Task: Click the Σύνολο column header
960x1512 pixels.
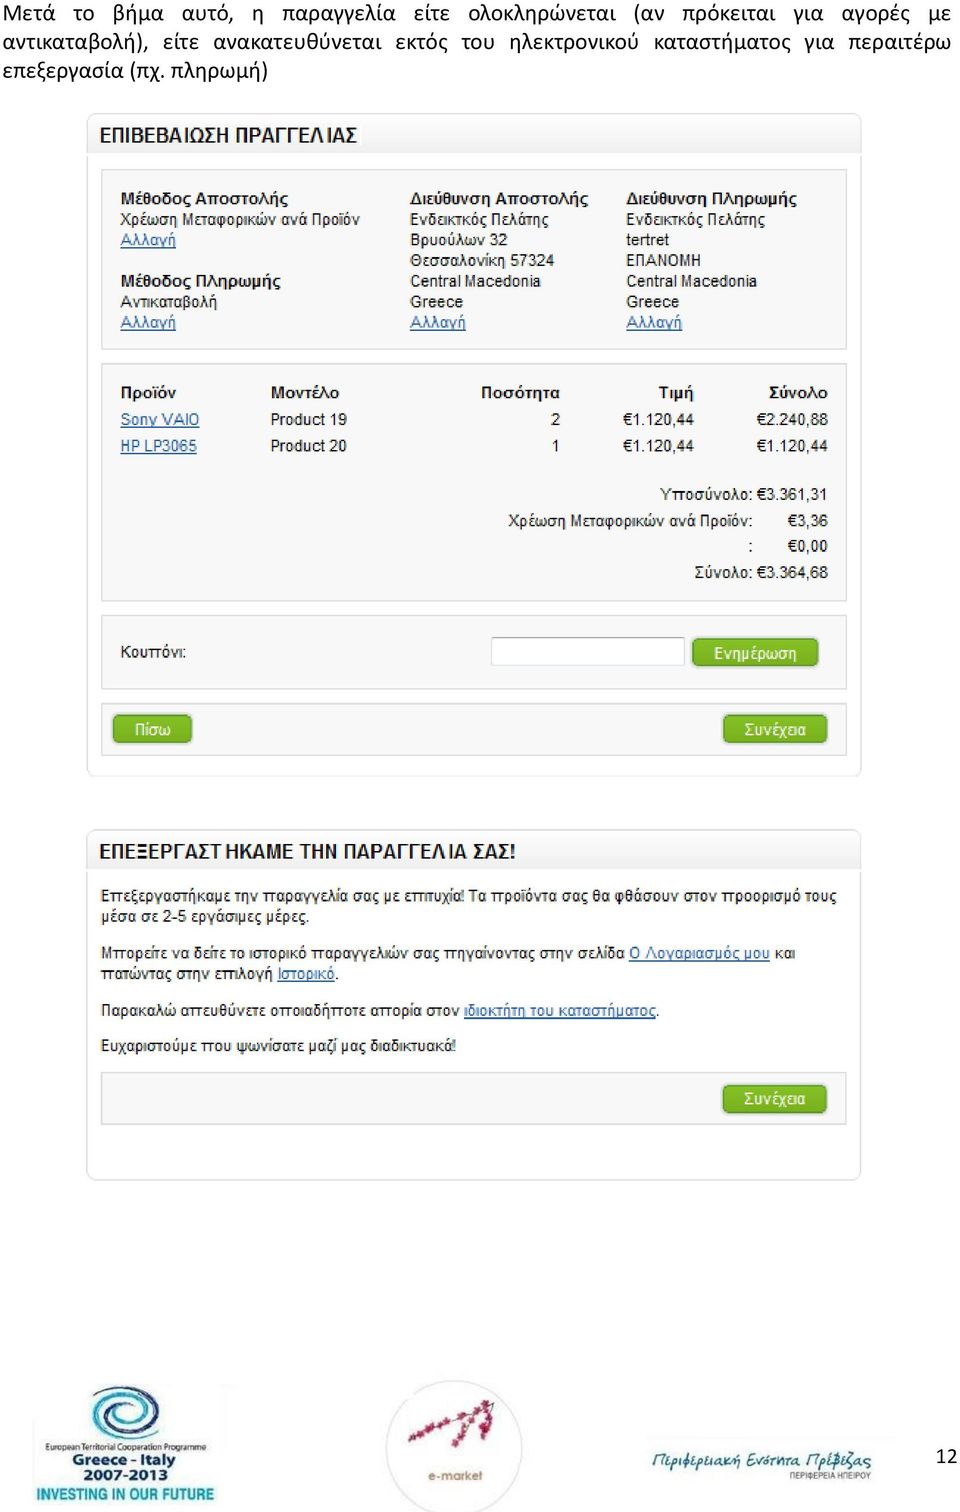Action: tap(797, 393)
